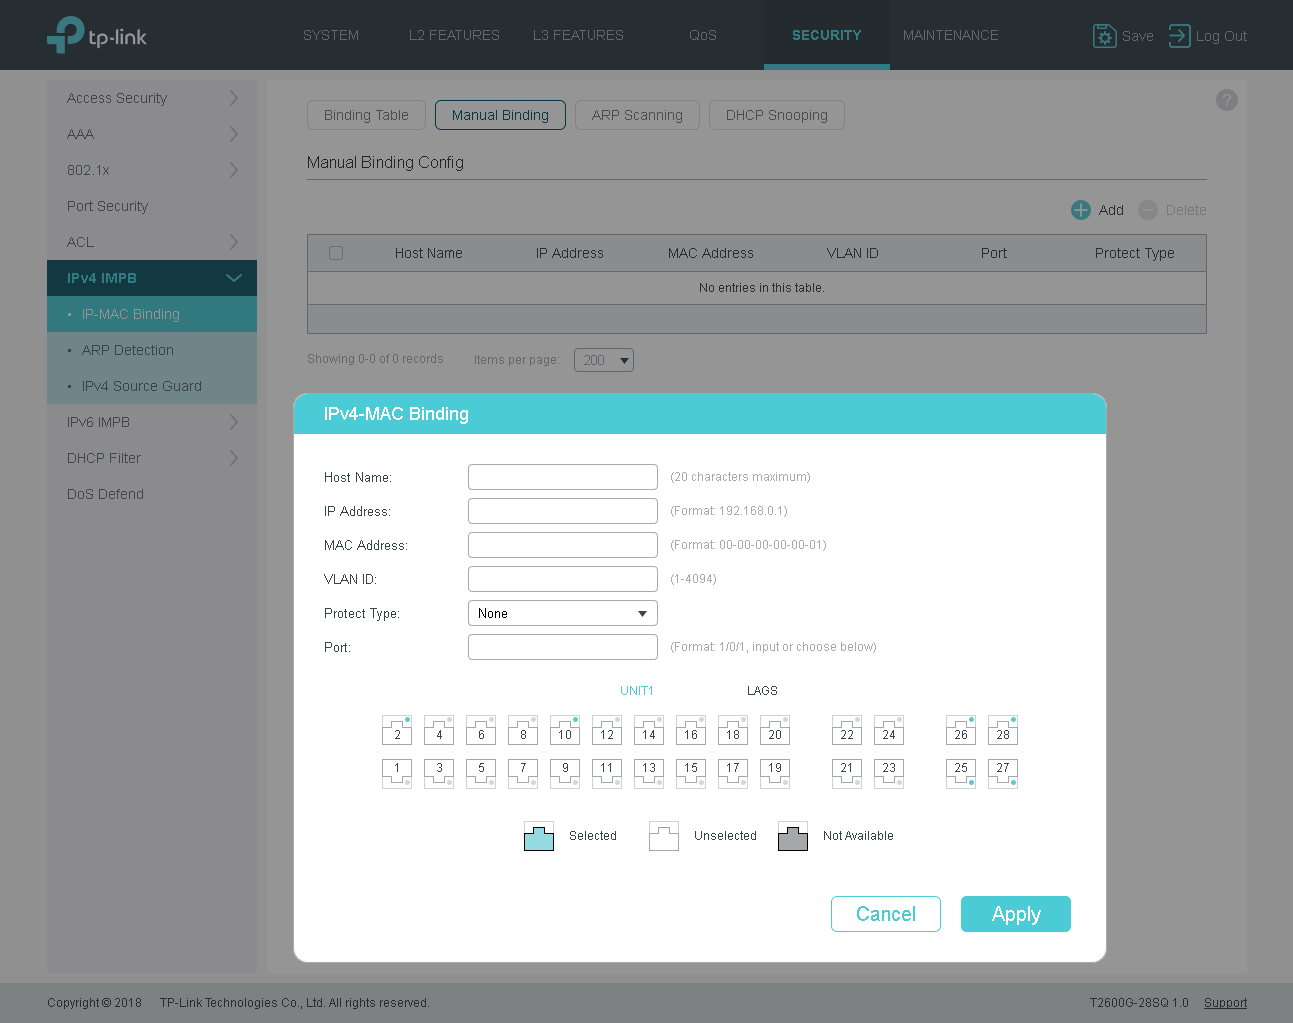The height and width of the screenshot is (1023, 1293).
Task: Select port 11 in port panel
Action: tap(607, 773)
